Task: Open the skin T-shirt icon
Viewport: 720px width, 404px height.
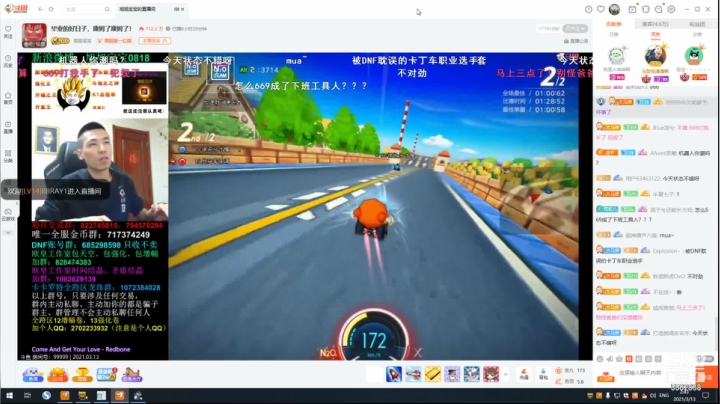Action: click(646, 9)
